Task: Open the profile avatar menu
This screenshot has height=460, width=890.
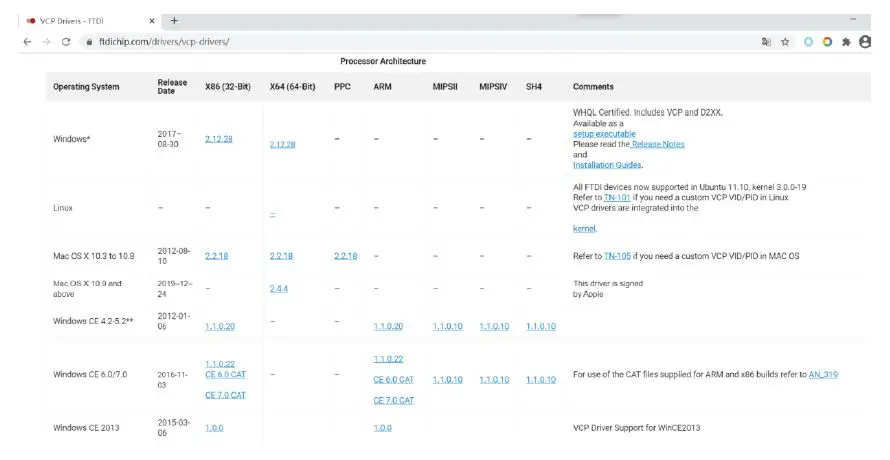Action: tap(864, 41)
